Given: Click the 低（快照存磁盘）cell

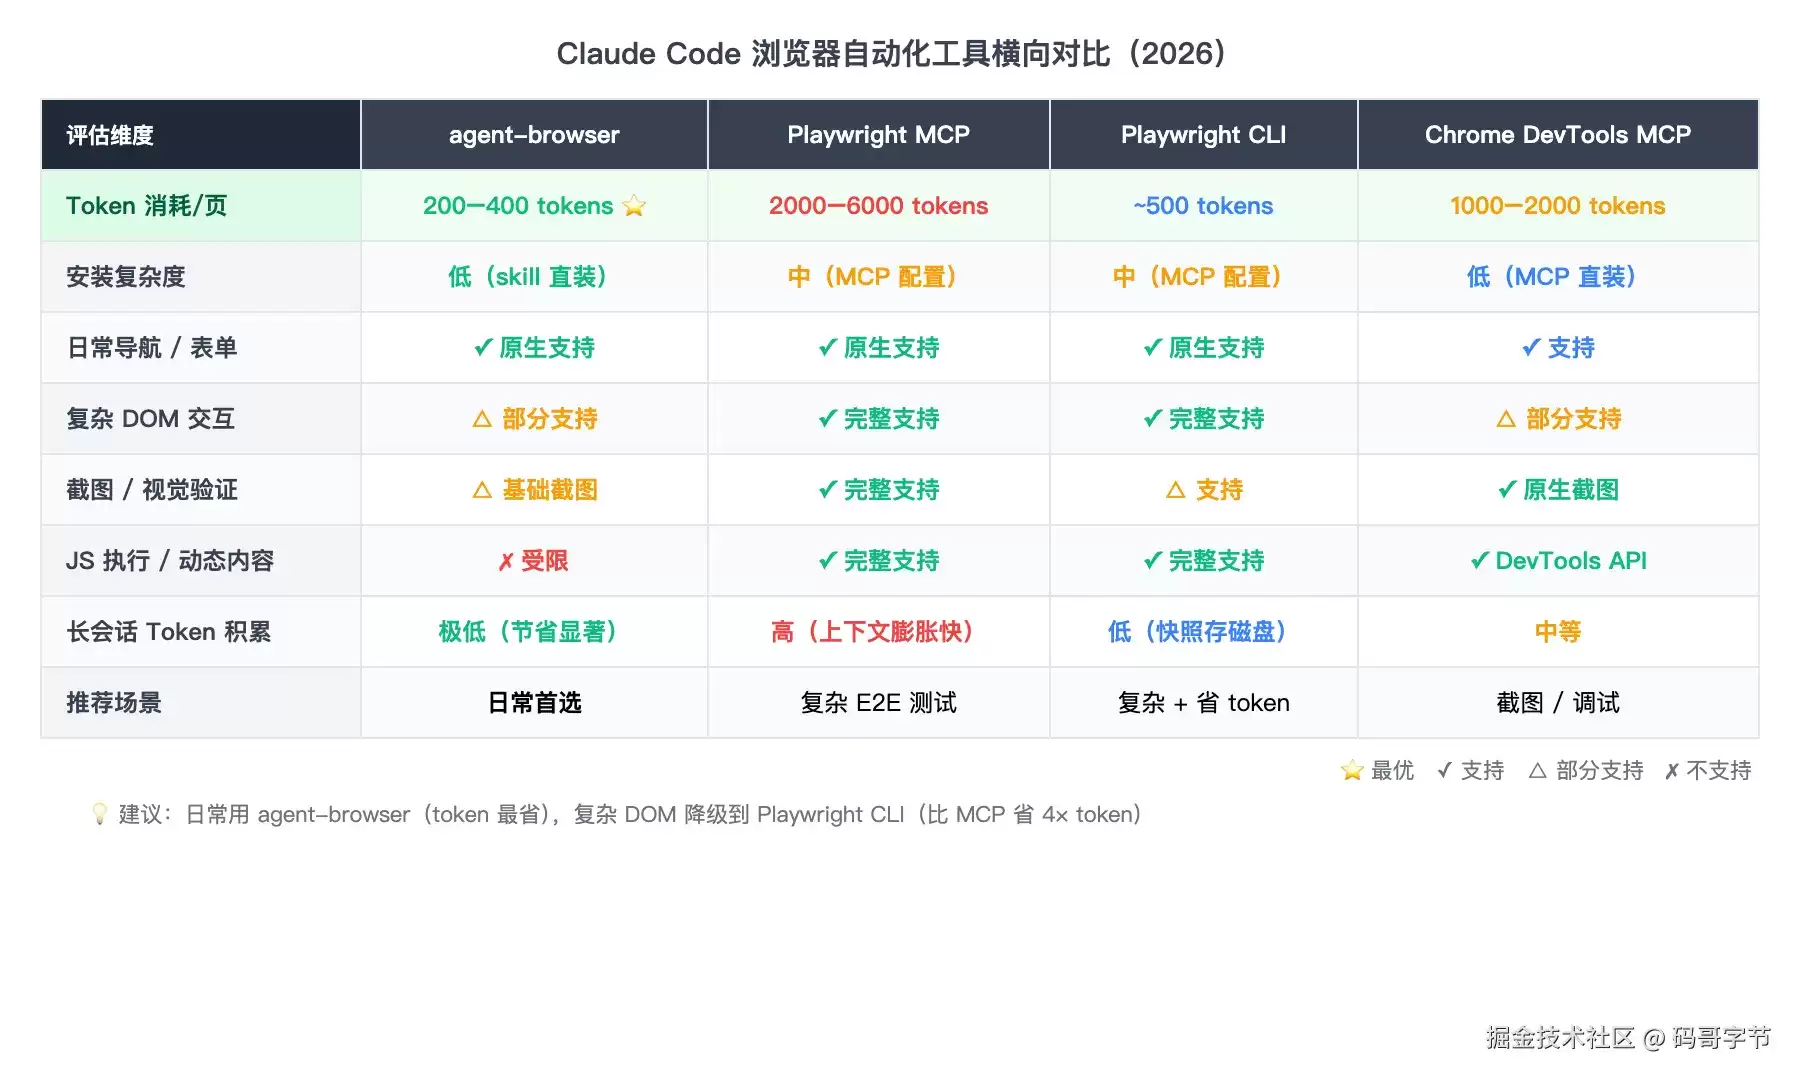Looking at the screenshot, I should pos(1203,632).
